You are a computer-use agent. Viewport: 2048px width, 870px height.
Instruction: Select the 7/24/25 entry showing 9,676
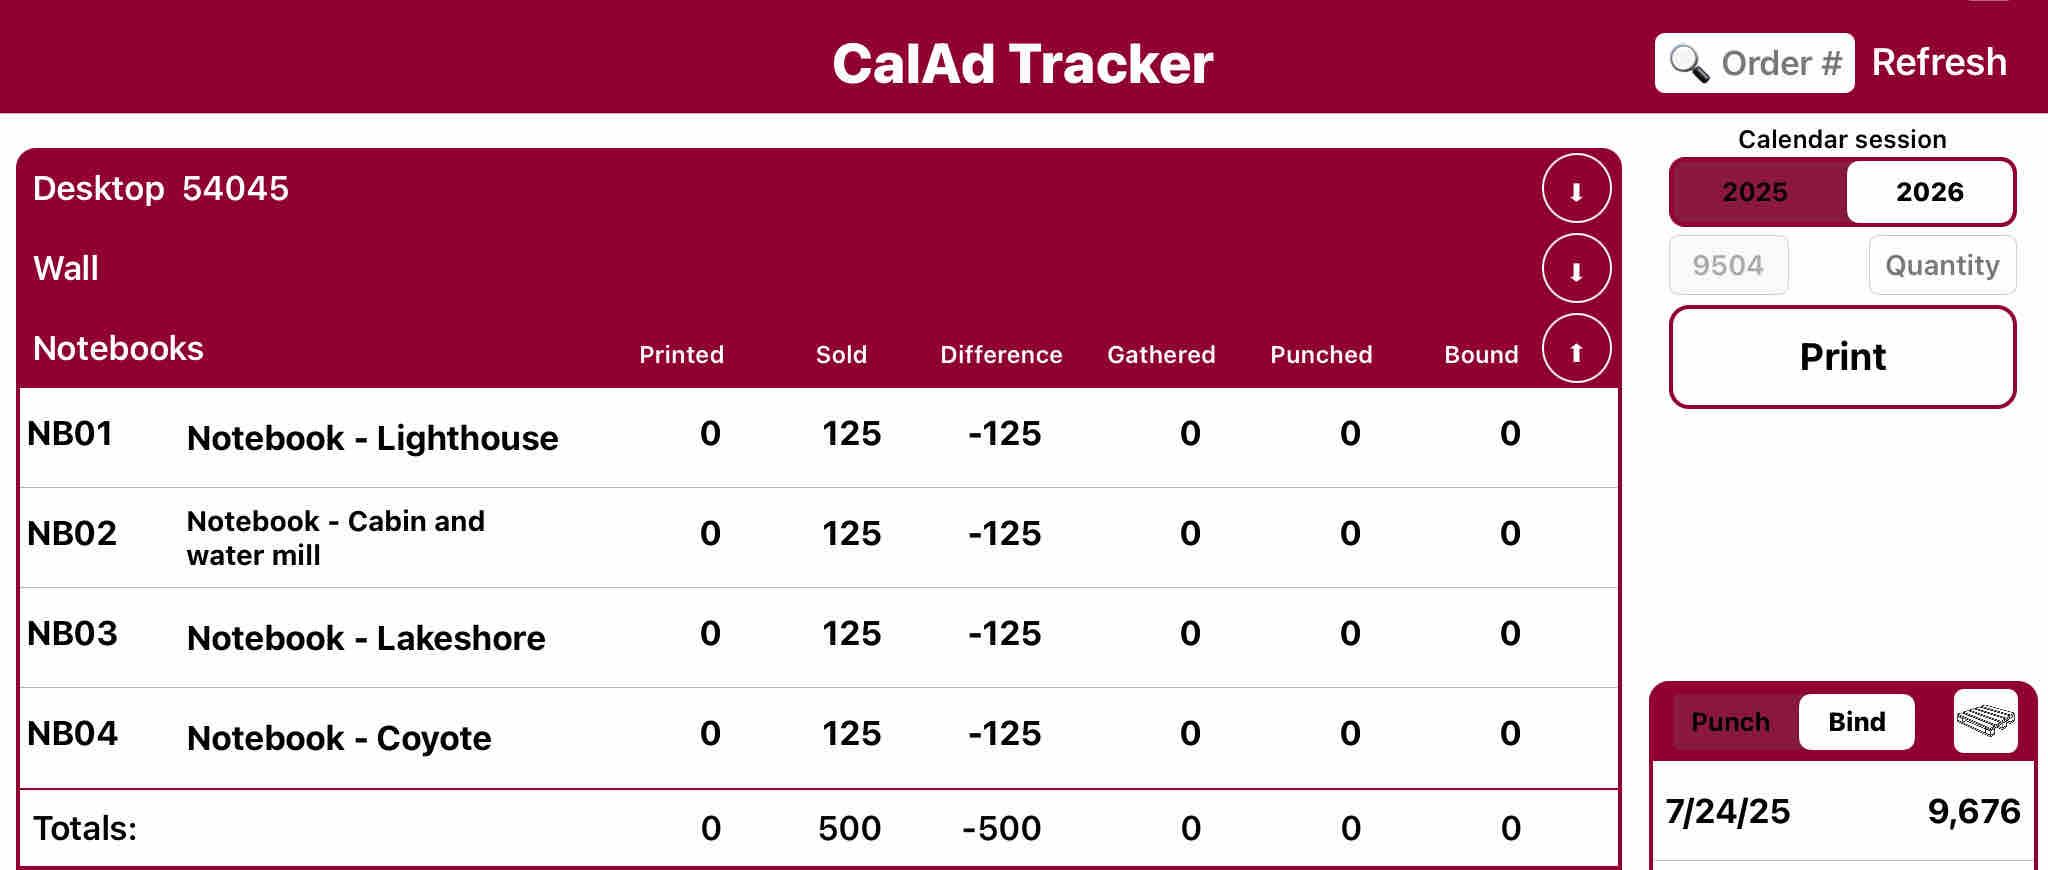(1842, 811)
